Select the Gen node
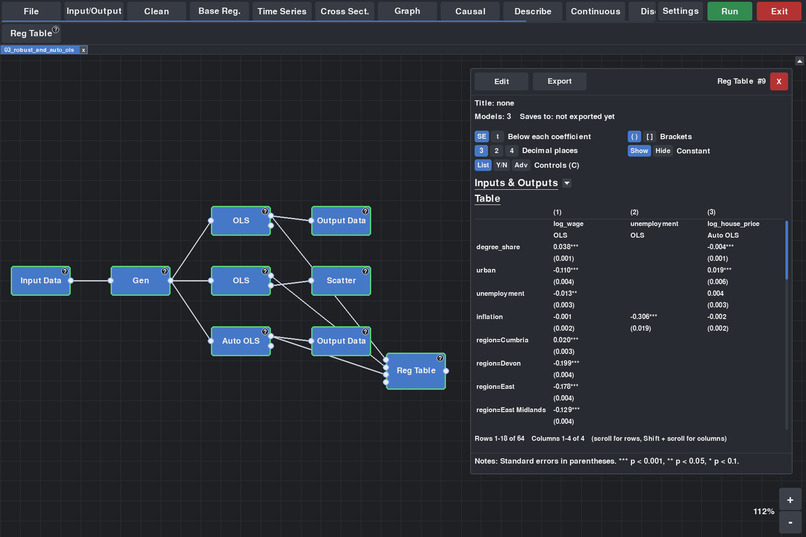Screen dimensions: 806x537 point(140,281)
